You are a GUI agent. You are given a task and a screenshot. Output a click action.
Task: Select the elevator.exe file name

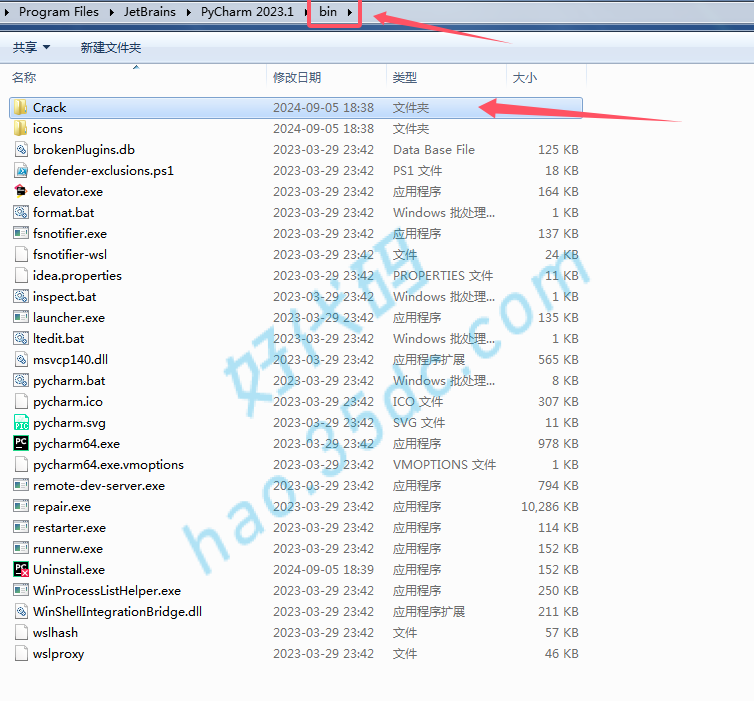point(68,191)
